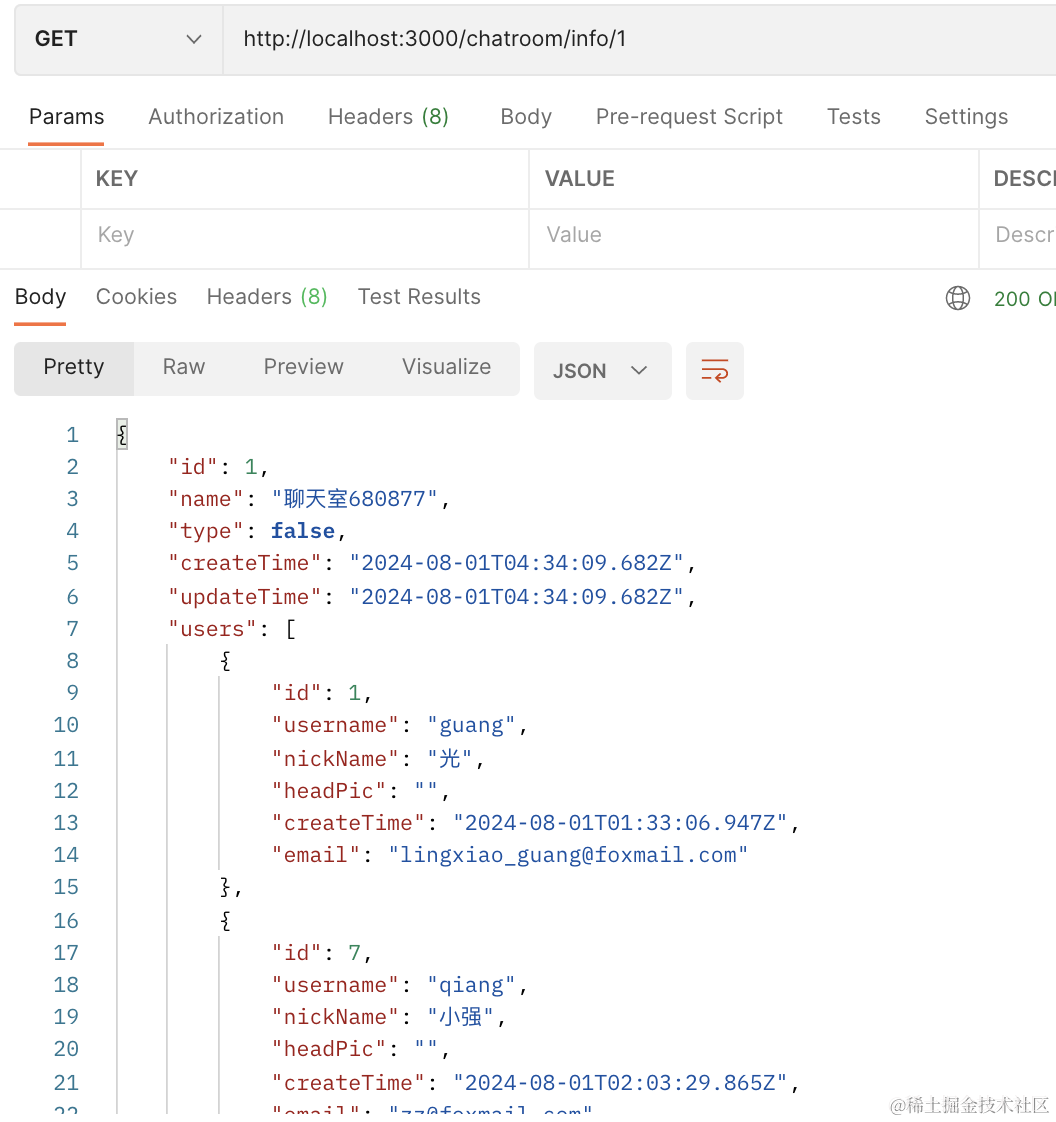Switch to response Cookies tab
The image size is (1056, 1122).
click(x=136, y=297)
